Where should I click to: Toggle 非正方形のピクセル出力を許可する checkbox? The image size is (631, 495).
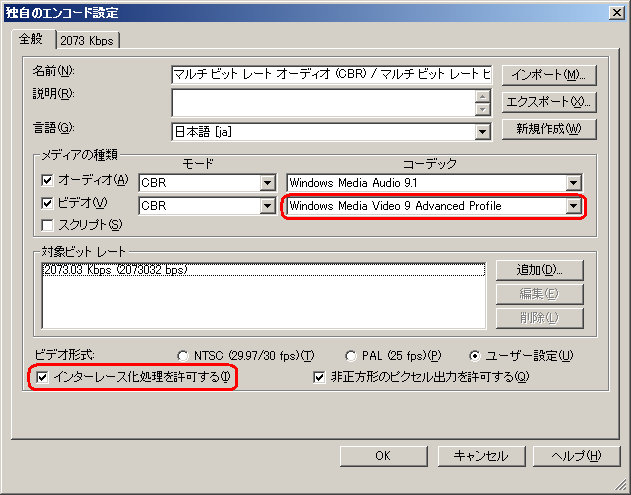[319, 377]
